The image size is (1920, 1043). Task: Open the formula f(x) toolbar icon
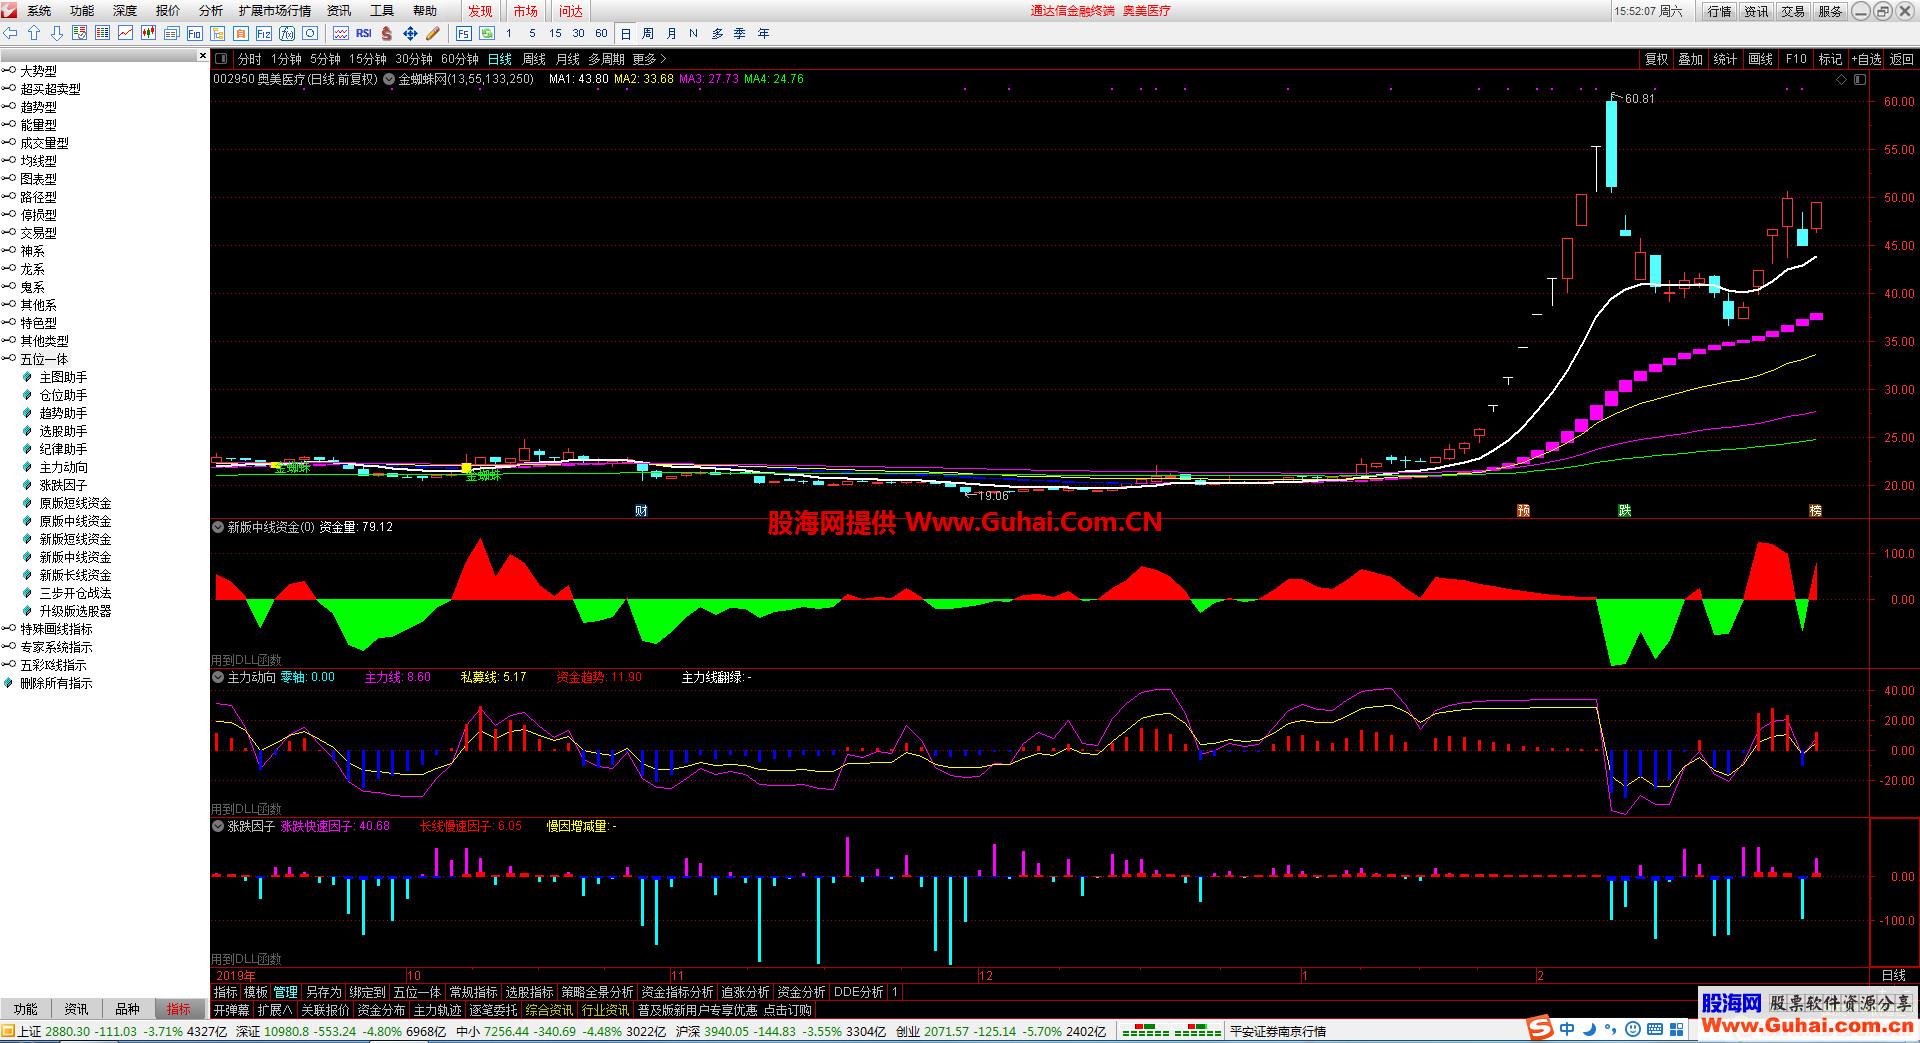(287, 33)
